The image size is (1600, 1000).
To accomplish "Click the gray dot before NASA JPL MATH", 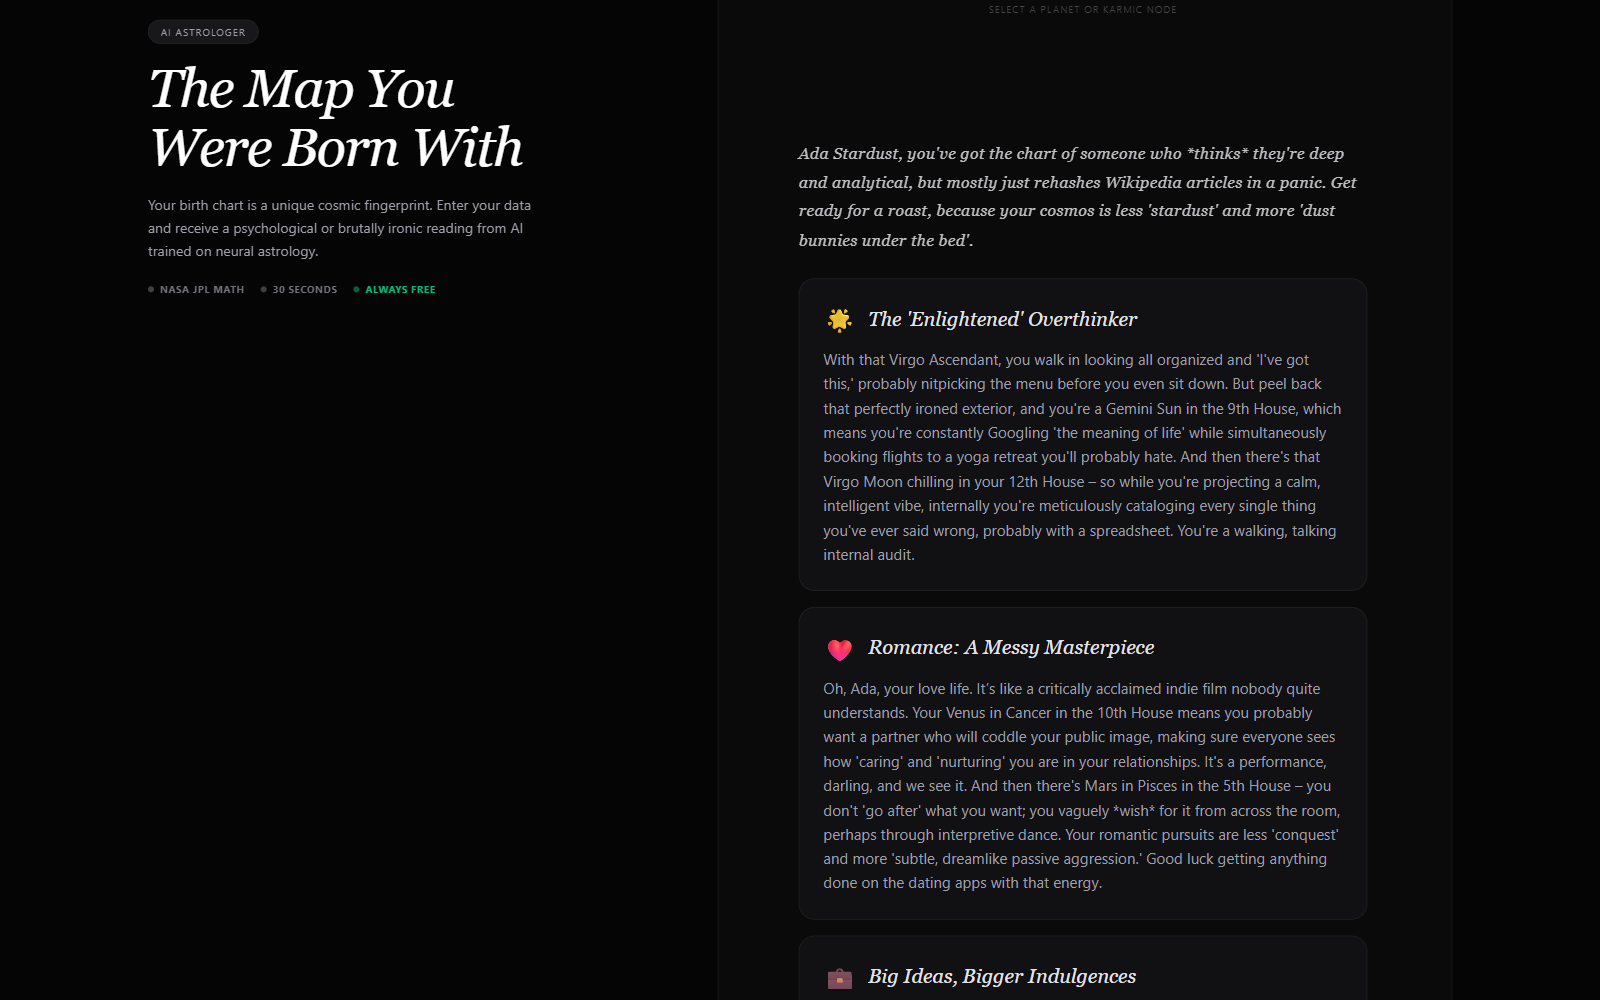I will click(x=151, y=290).
